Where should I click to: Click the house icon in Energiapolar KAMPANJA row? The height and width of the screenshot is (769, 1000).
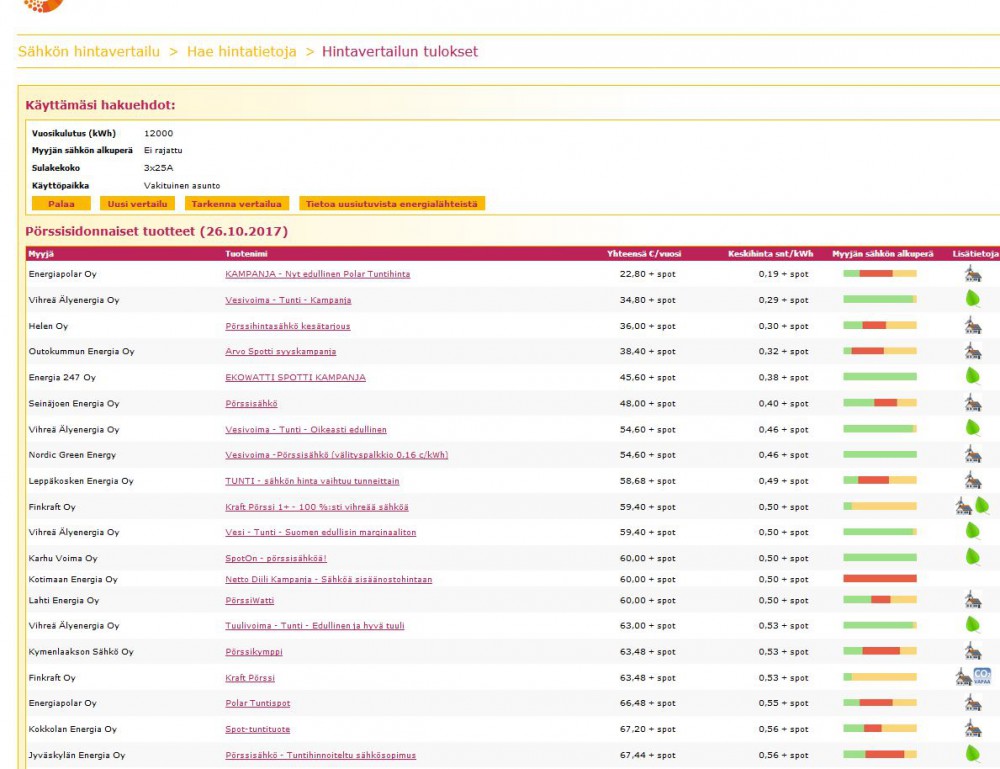972,273
